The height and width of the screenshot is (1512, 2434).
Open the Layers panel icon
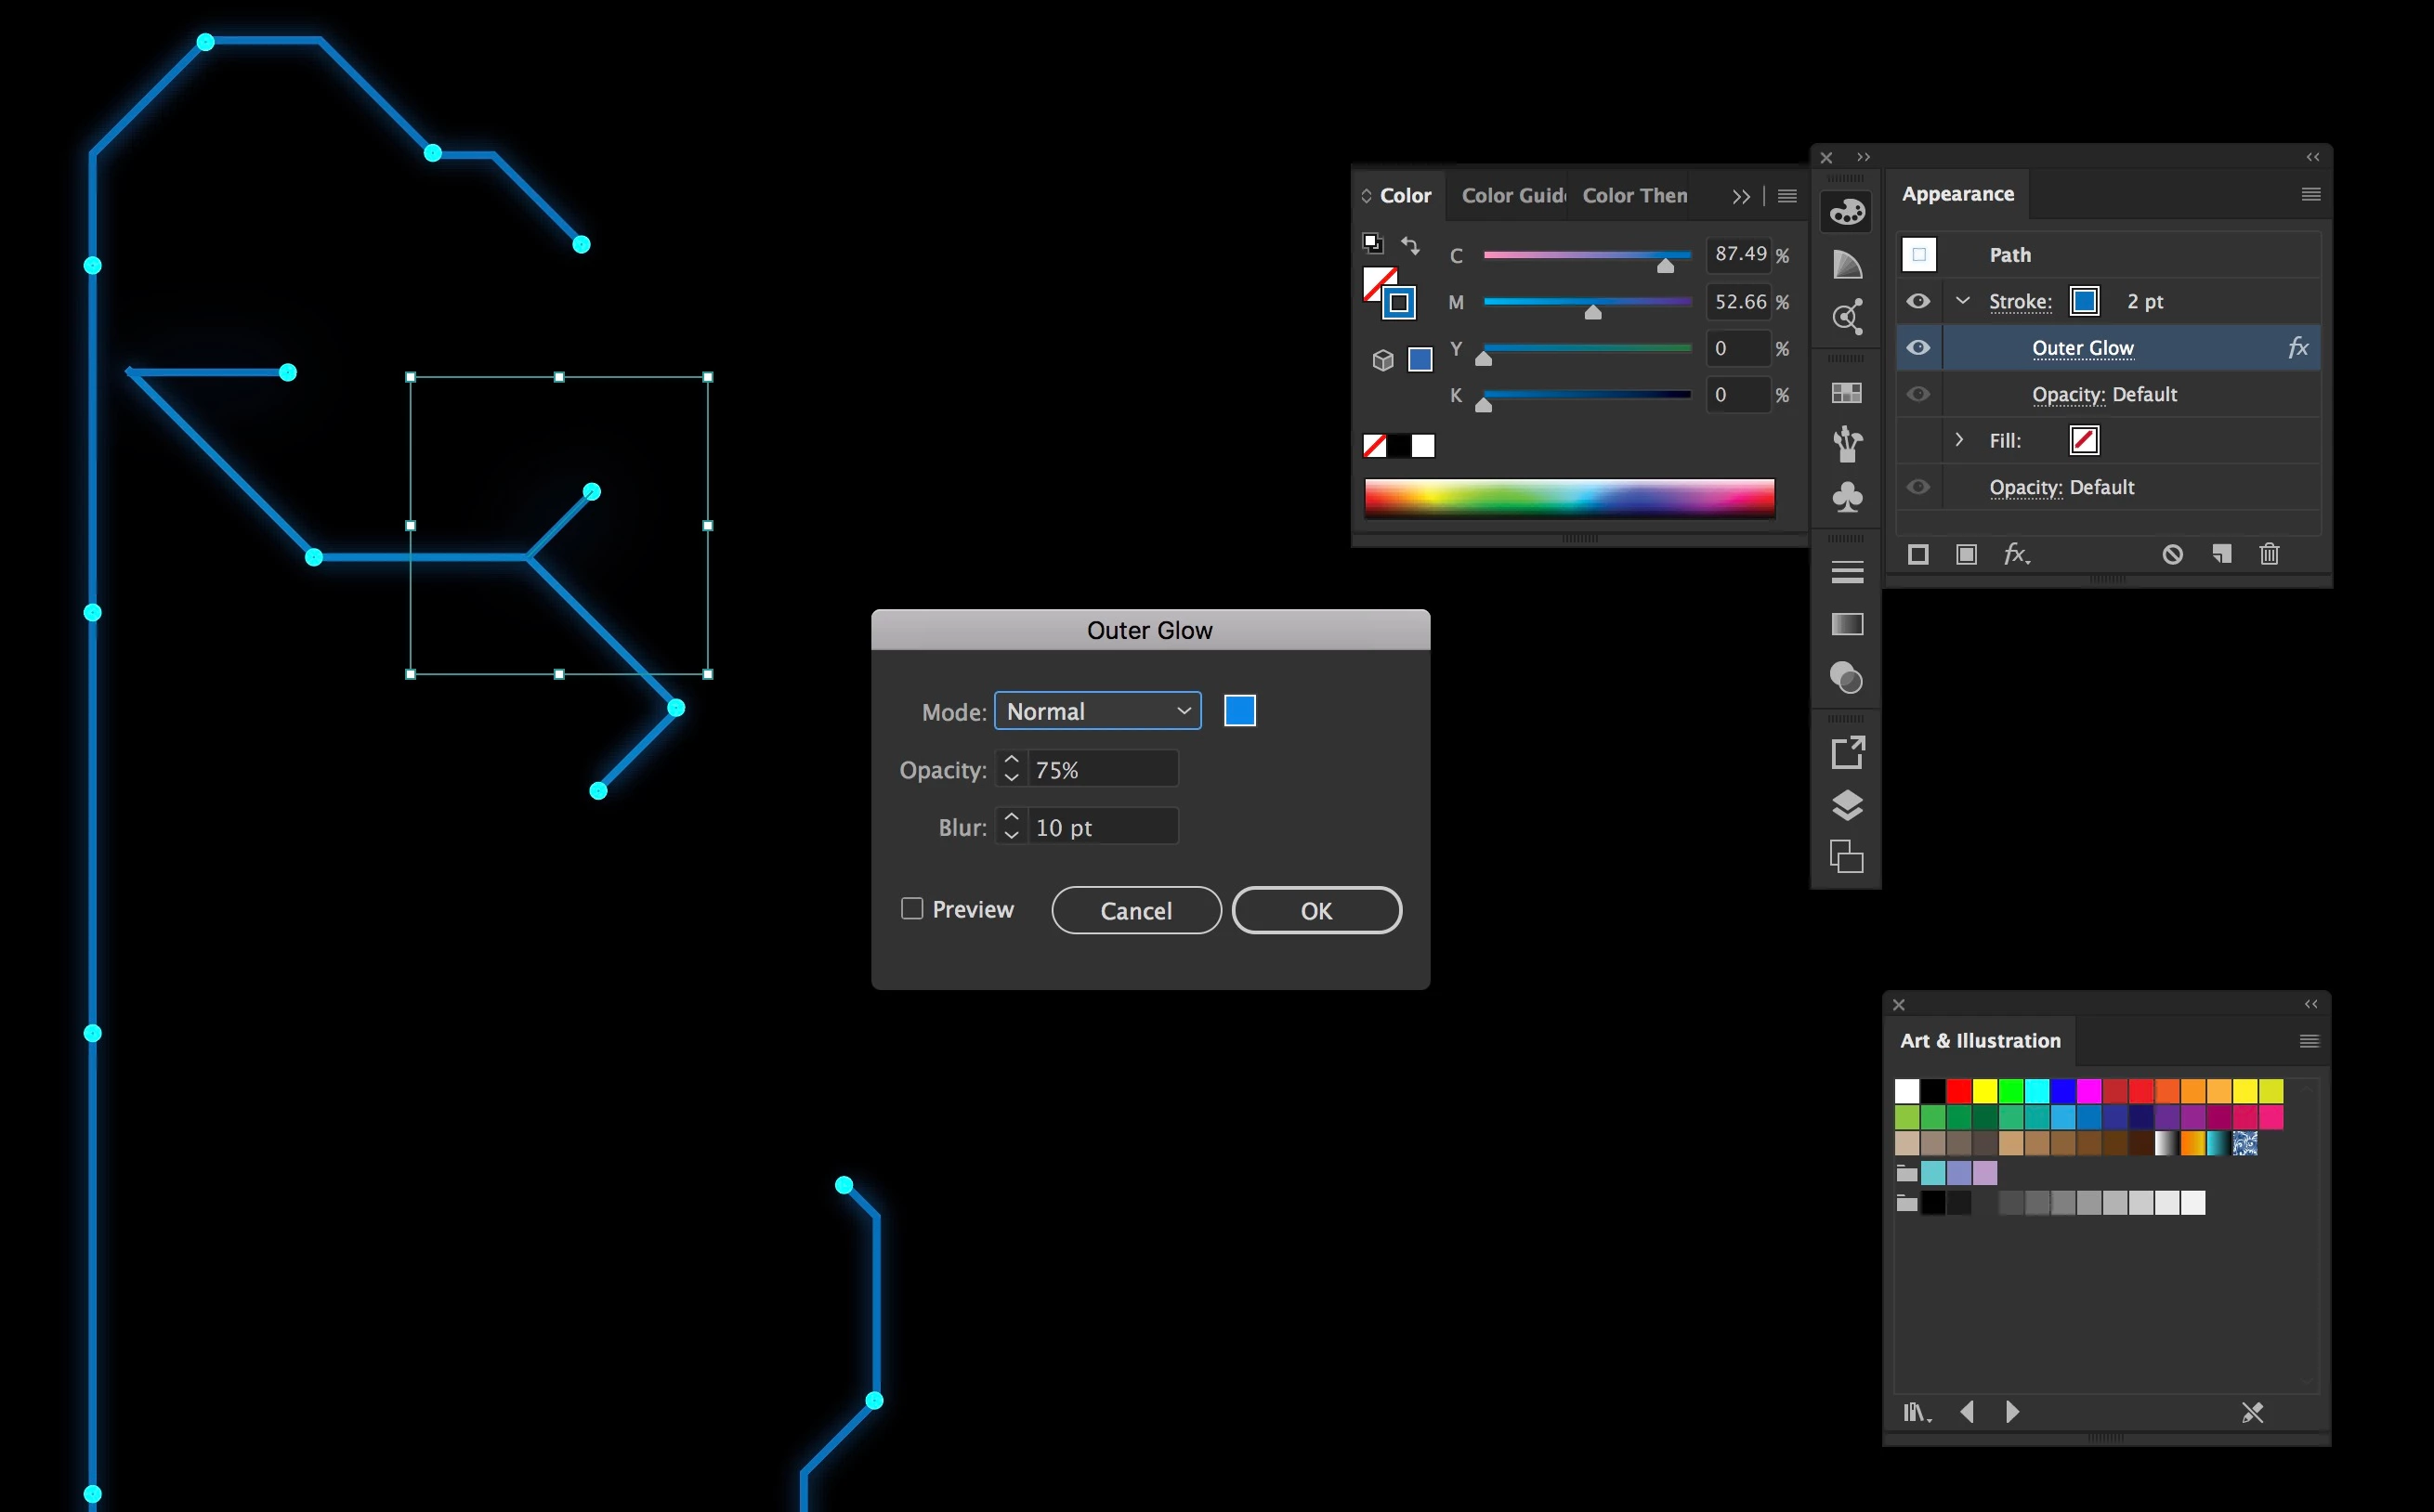click(1846, 805)
